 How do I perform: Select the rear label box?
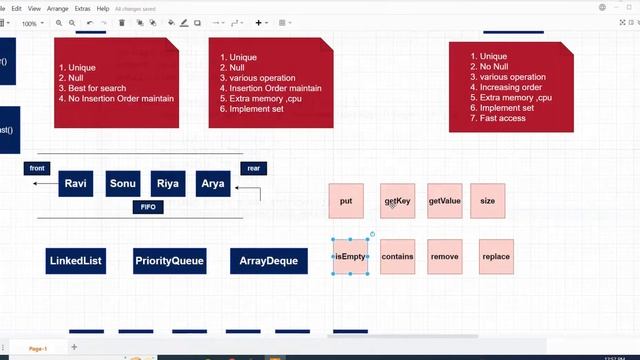tap(254, 168)
